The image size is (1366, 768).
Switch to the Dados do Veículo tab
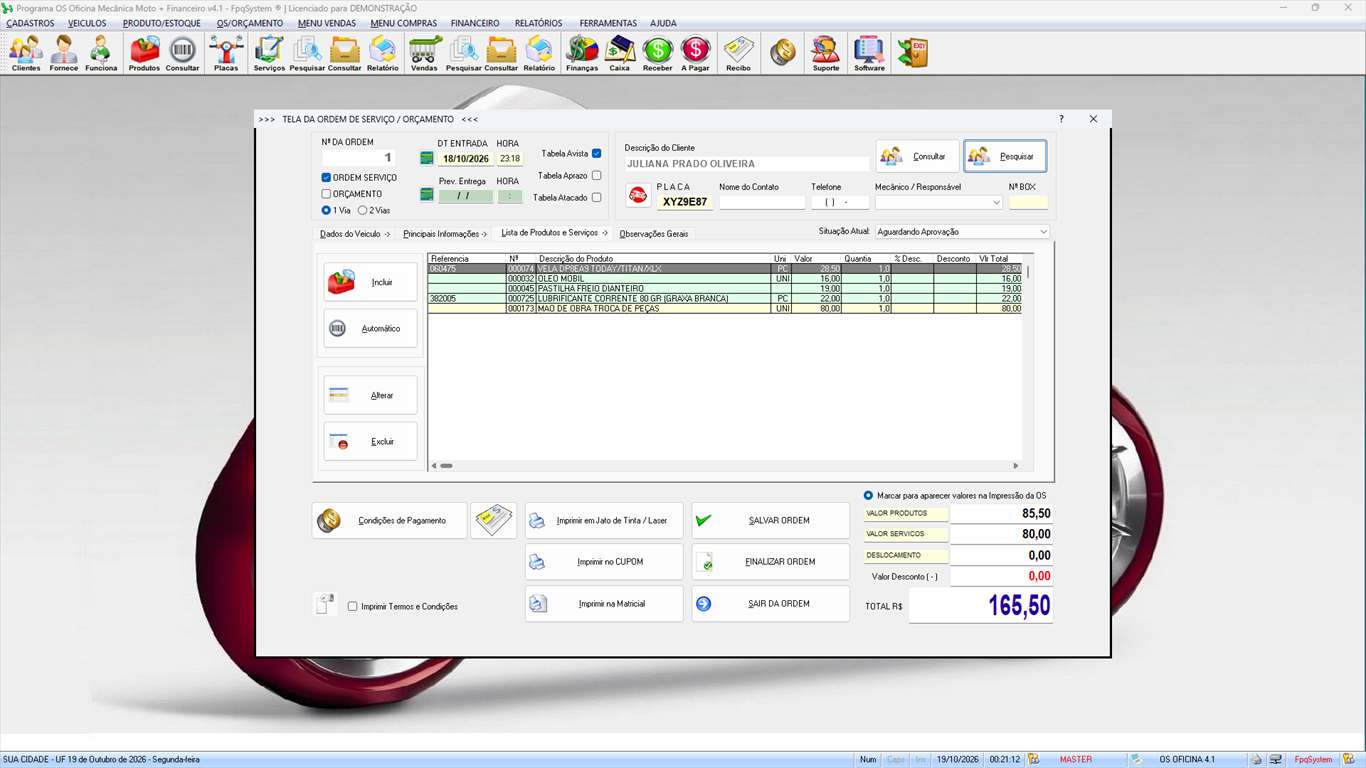point(355,234)
